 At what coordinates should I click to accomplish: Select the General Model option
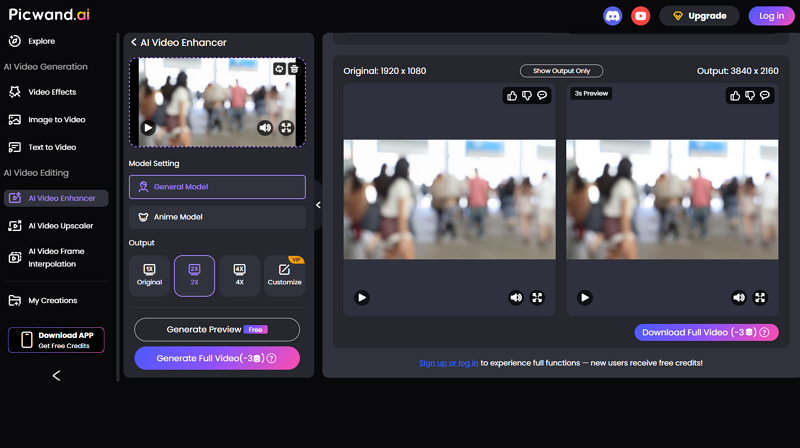pyautogui.click(x=217, y=187)
